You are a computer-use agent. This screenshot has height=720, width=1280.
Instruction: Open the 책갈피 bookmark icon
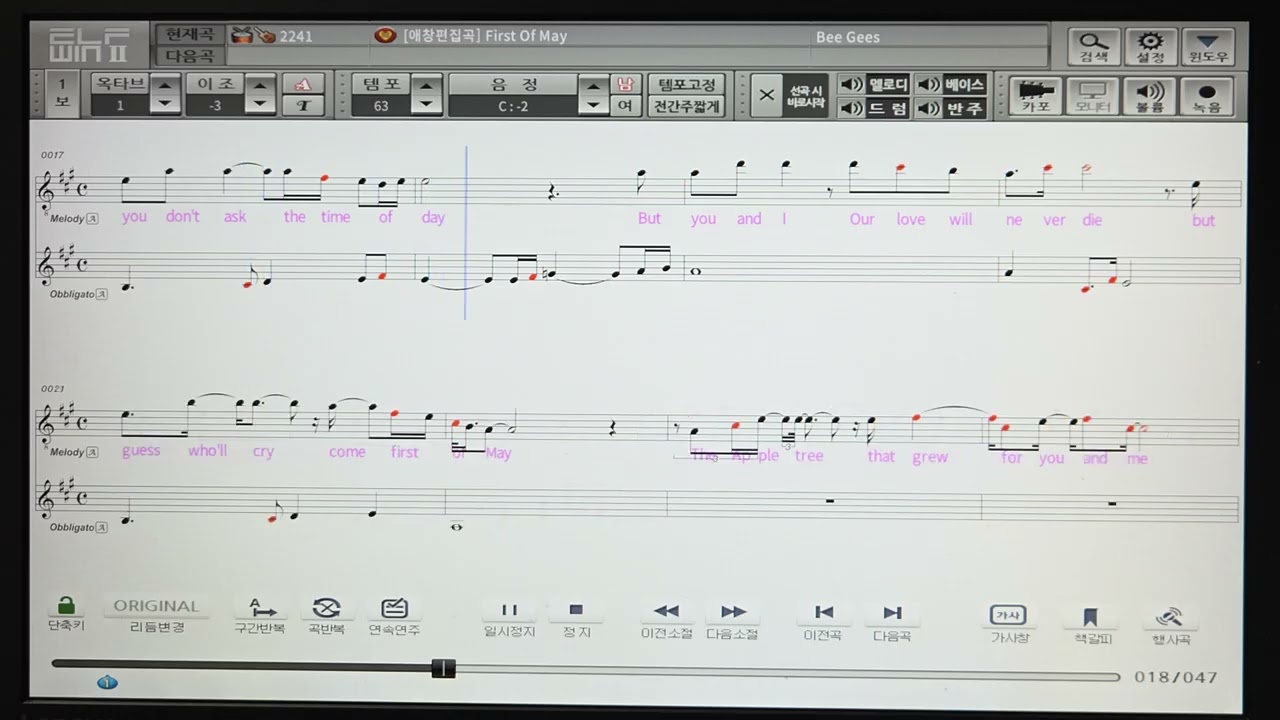pyautogui.click(x=1092, y=625)
